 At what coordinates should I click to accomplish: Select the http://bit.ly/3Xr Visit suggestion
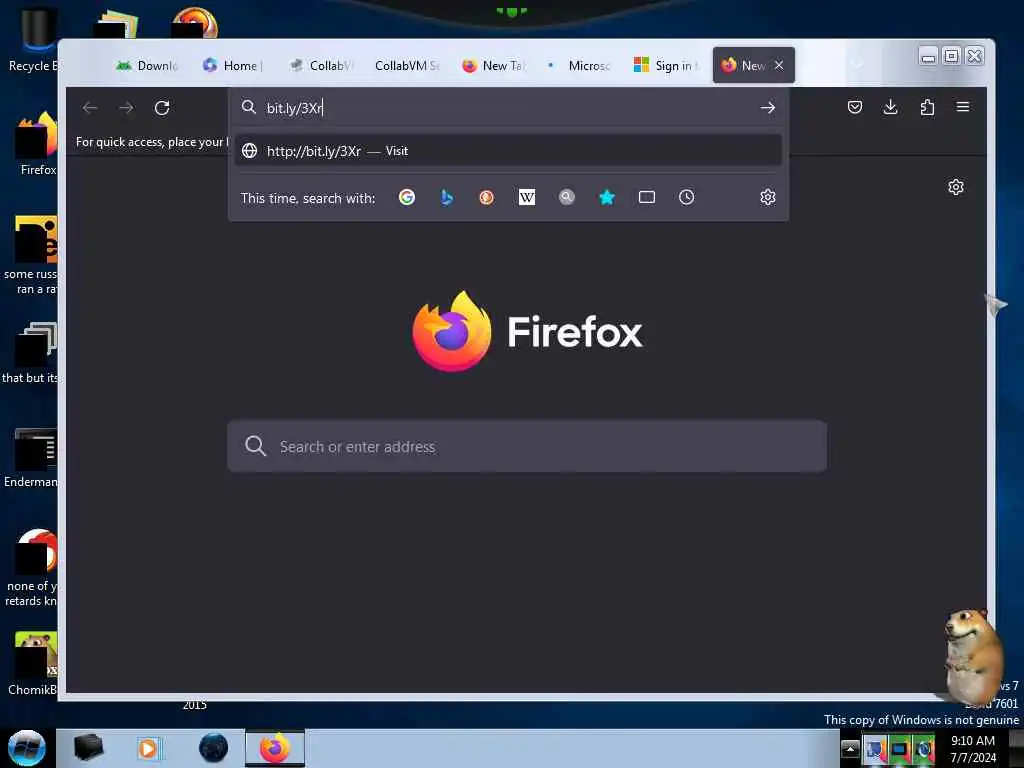tap(508, 151)
